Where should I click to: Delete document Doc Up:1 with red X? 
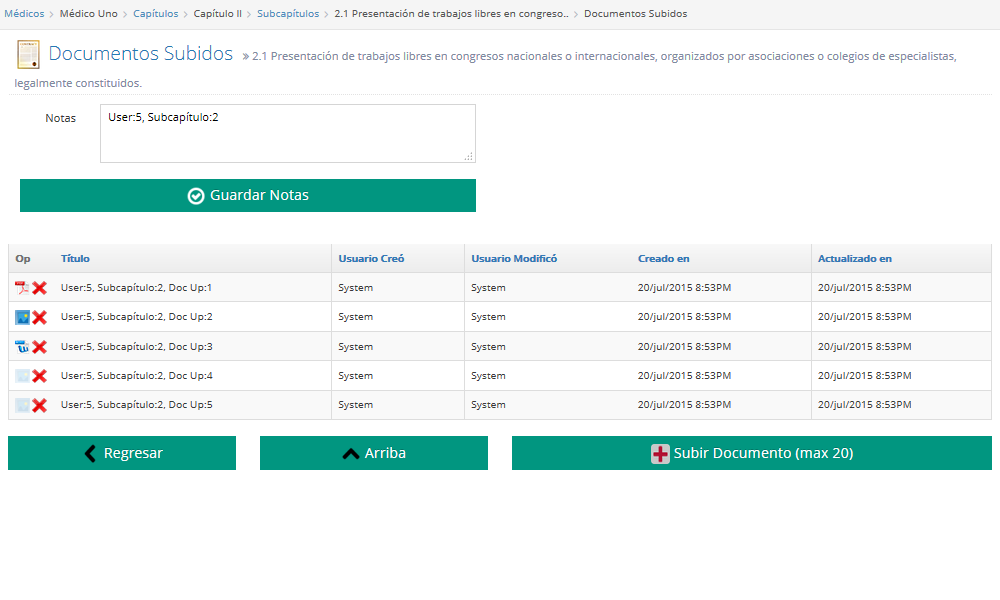point(40,288)
